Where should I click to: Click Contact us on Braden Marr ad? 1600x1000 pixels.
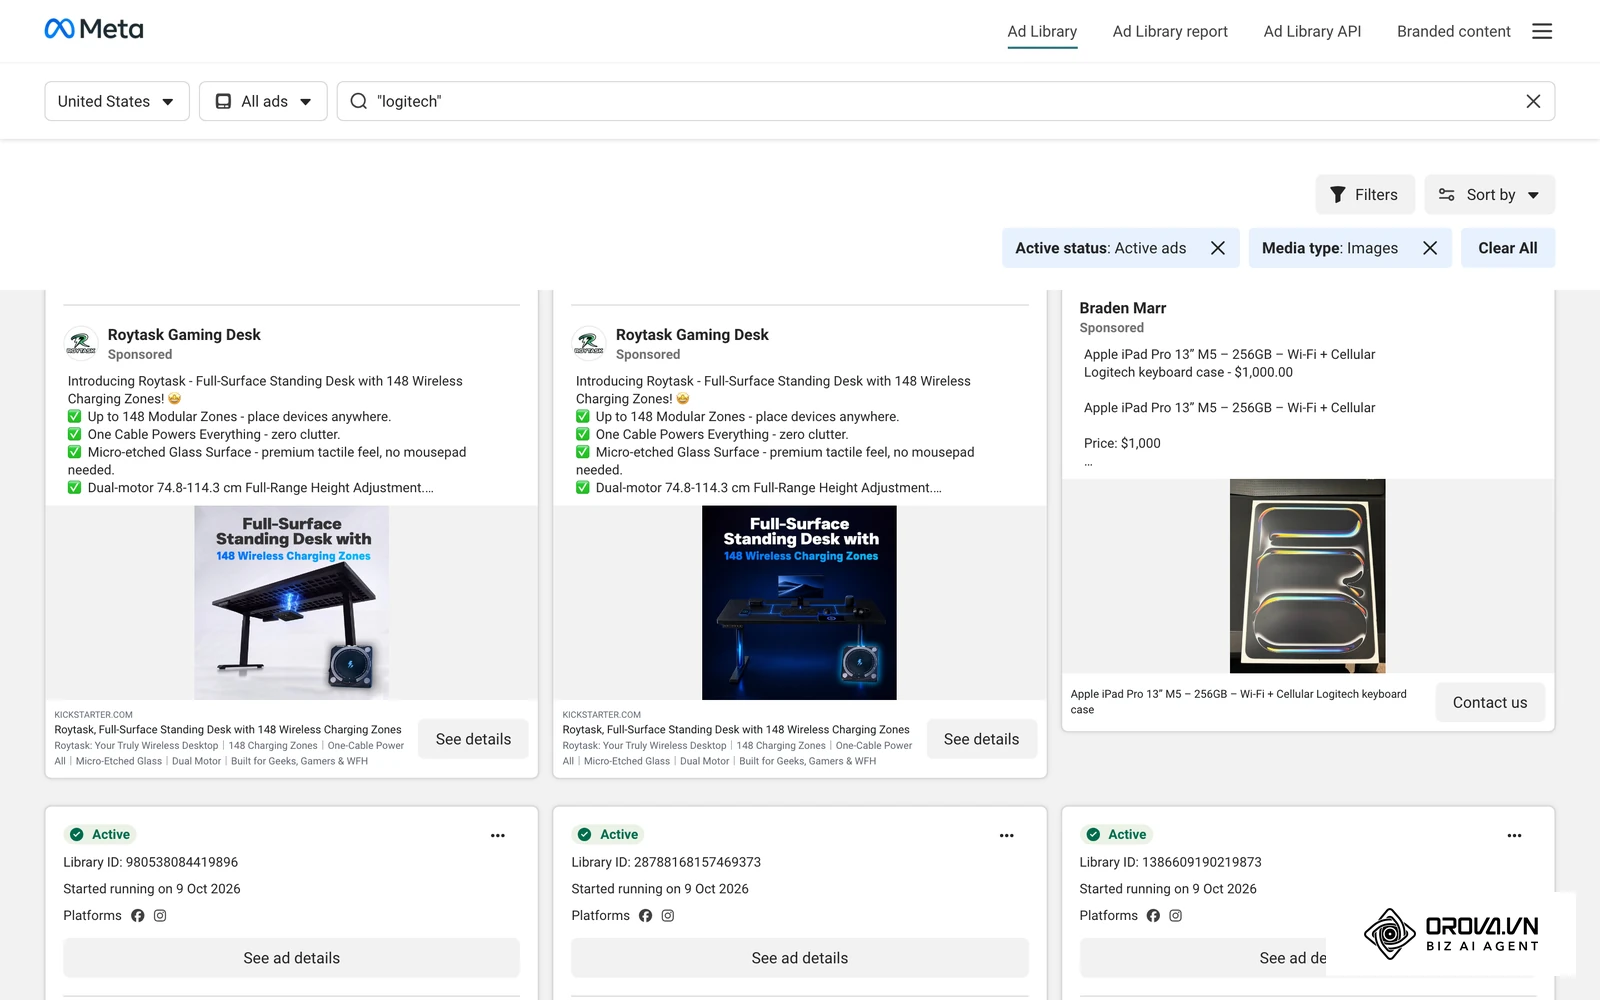pyautogui.click(x=1490, y=702)
